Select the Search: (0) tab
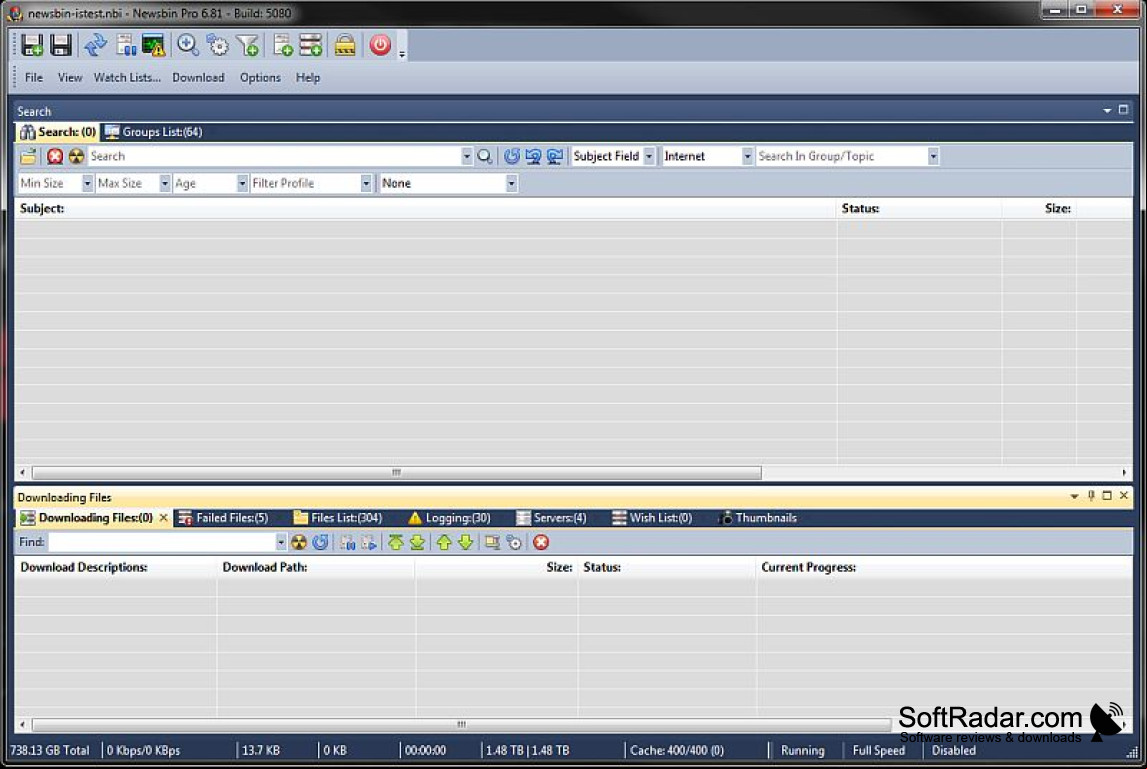This screenshot has height=769, width=1147. [58, 132]
